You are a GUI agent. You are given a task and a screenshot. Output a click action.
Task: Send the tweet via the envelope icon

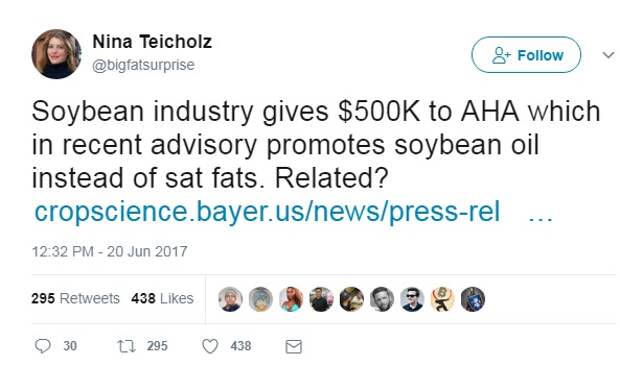tap(293, 347)
